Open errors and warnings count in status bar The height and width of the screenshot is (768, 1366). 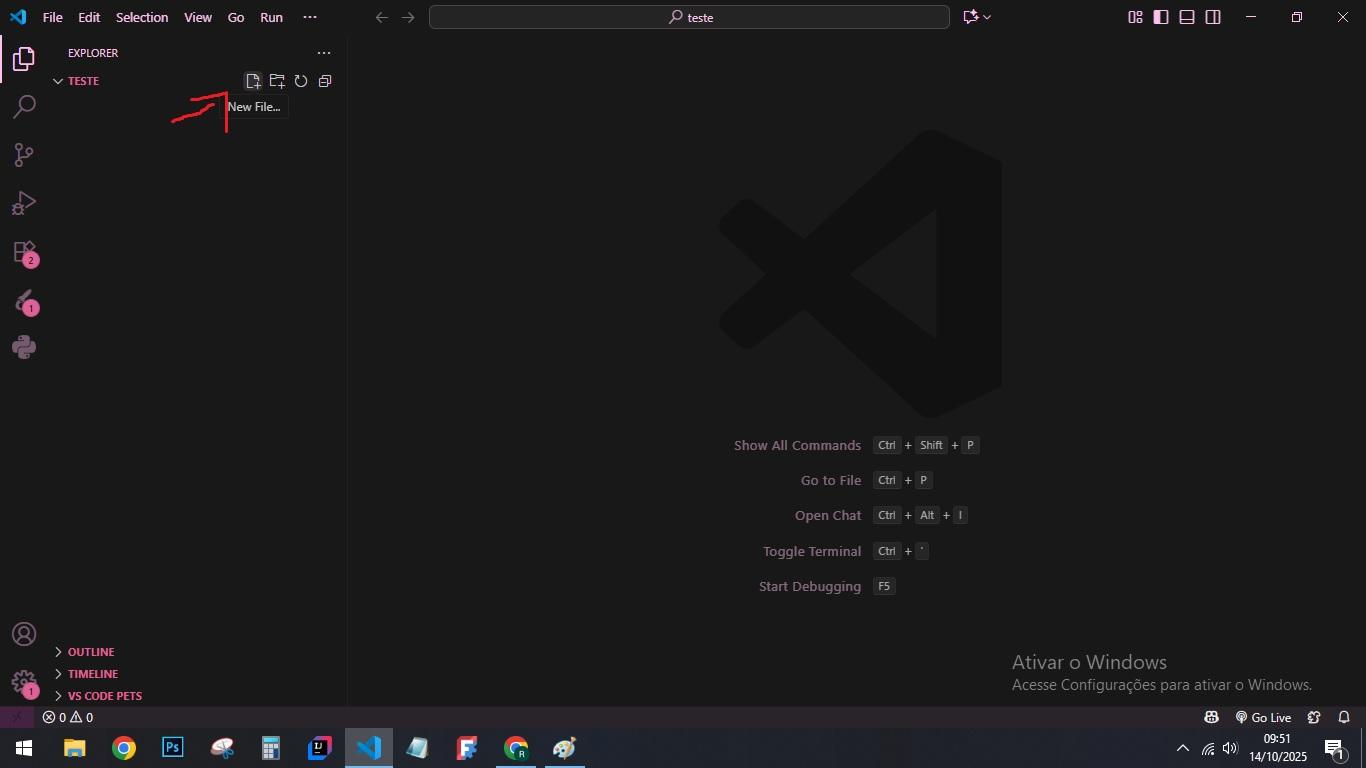pyautogui.click(x=68, y=717)
